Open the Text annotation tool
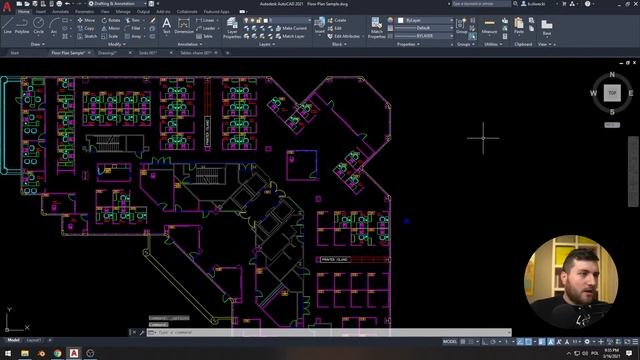640x360 pixels. [166, 25]
